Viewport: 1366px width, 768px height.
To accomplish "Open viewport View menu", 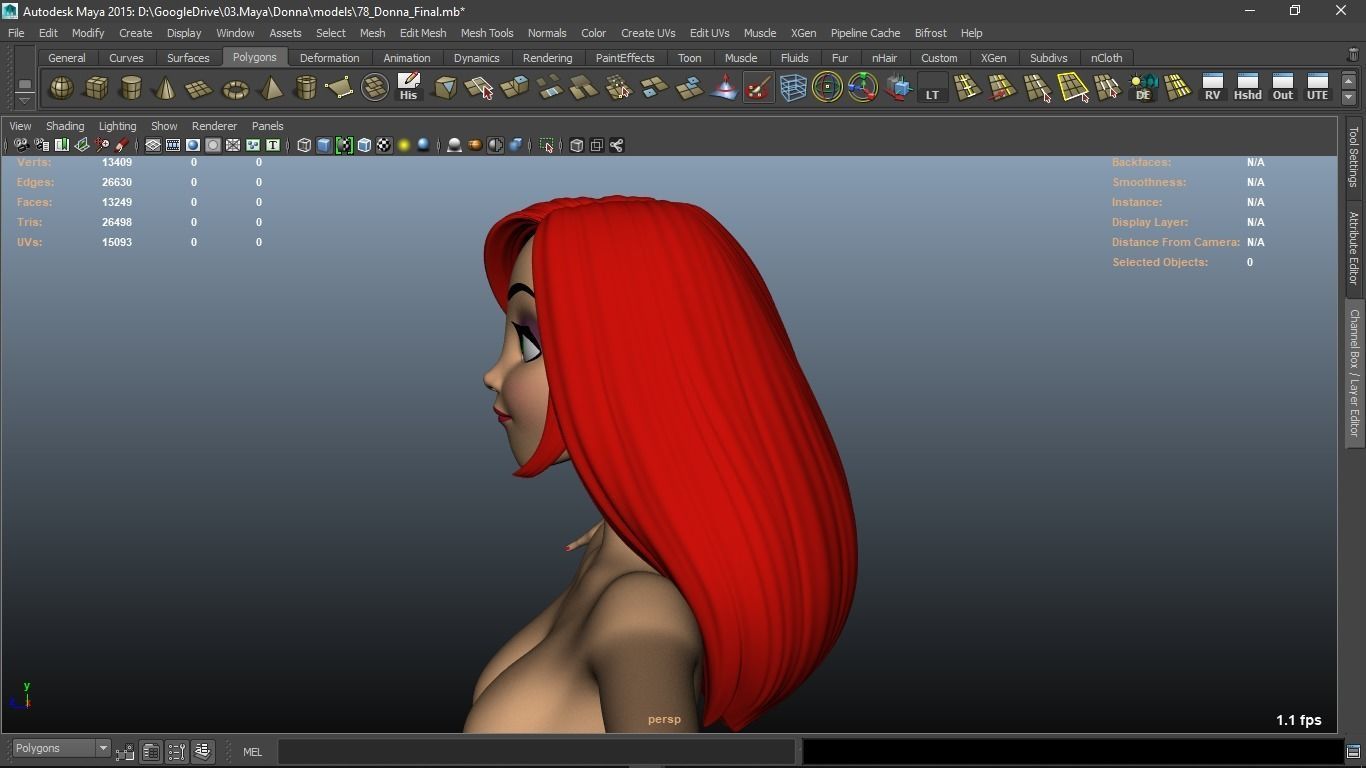I will 20,126.
